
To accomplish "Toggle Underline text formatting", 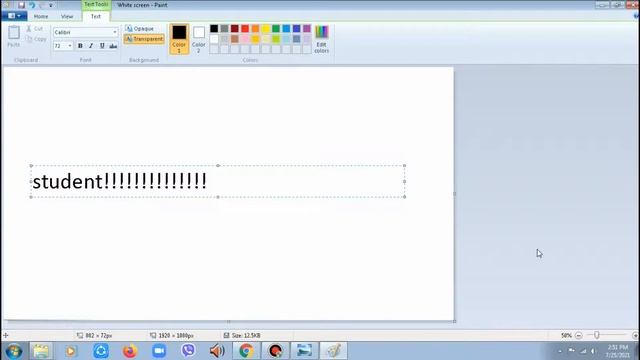I will pos(102,46).
